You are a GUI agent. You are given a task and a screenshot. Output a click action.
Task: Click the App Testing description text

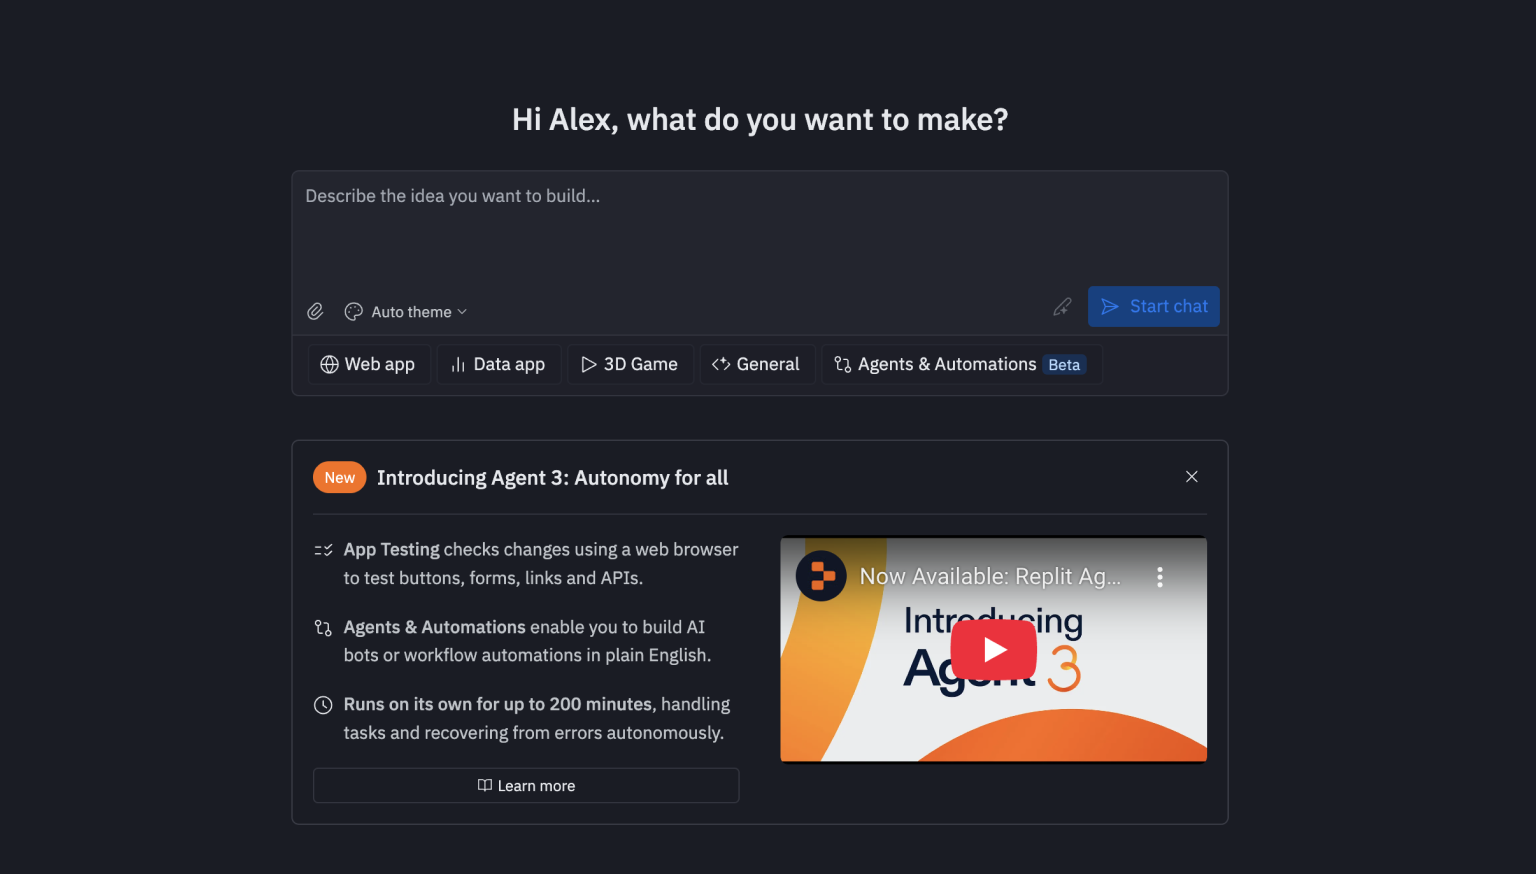click(541, 564)
